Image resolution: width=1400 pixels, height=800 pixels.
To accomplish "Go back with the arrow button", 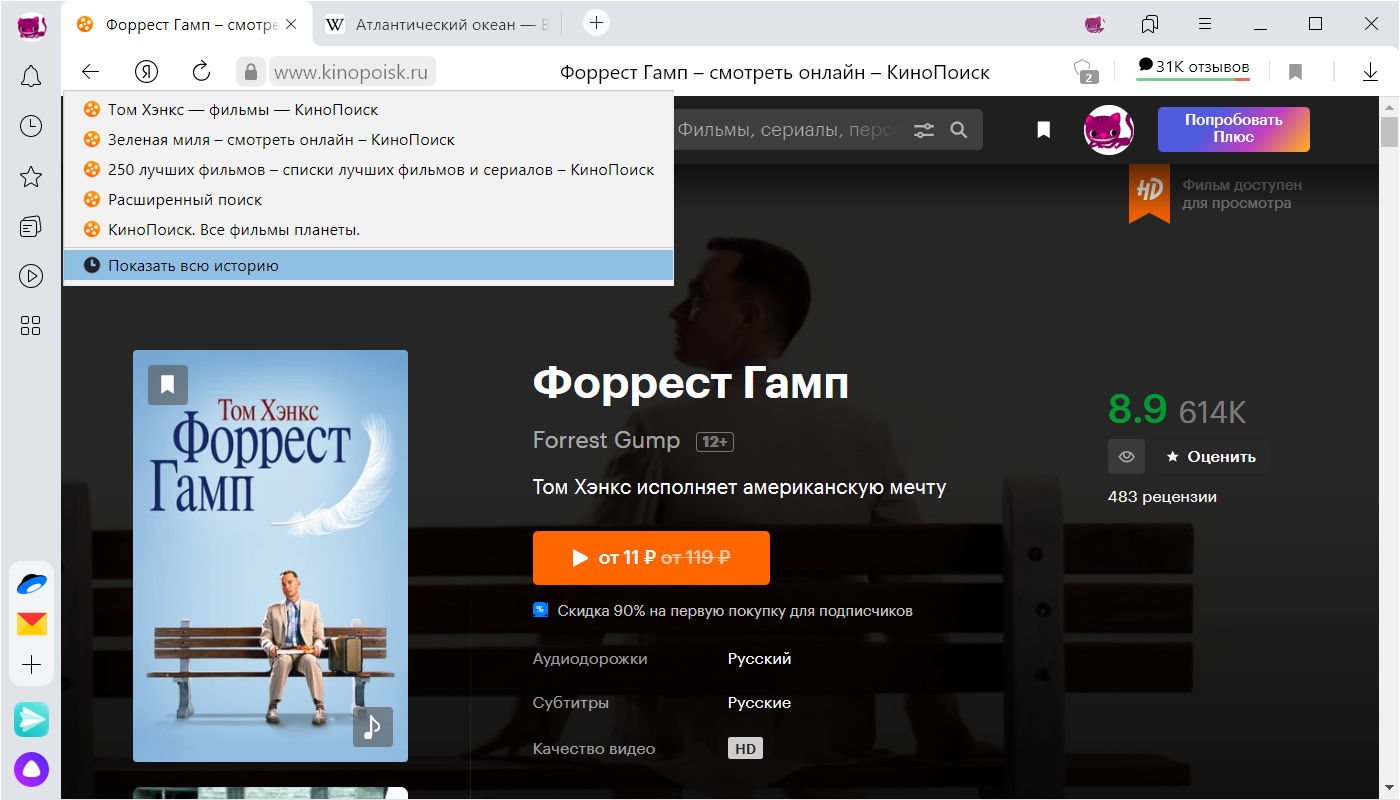I will (x=91, y=71).
